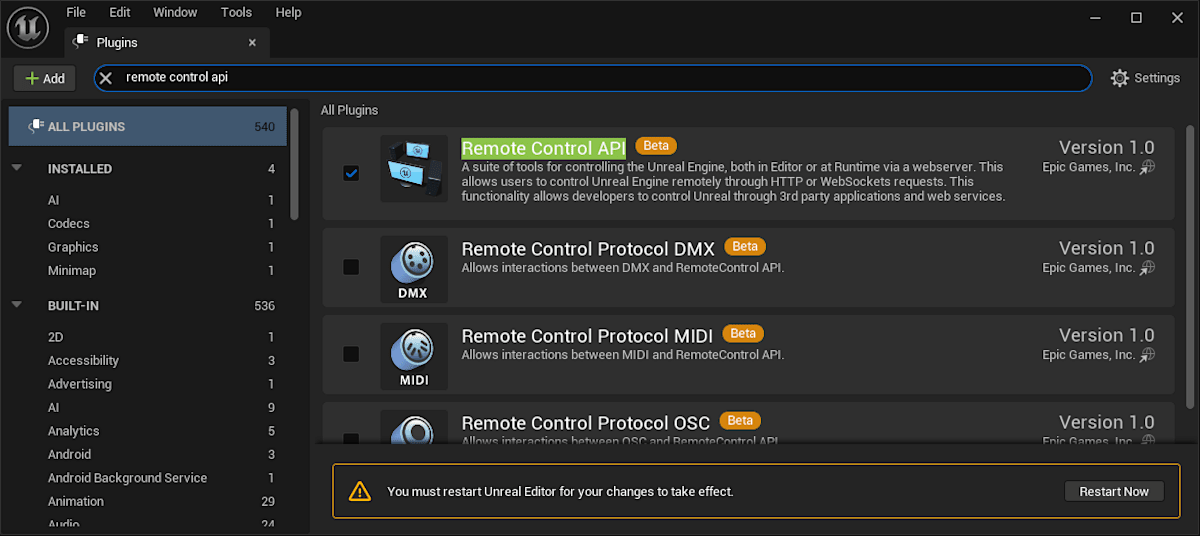Click the plug icon on Plugins tab
Image resolution: width=1200 pixels, height=536 pixels.
pos(81,43)
